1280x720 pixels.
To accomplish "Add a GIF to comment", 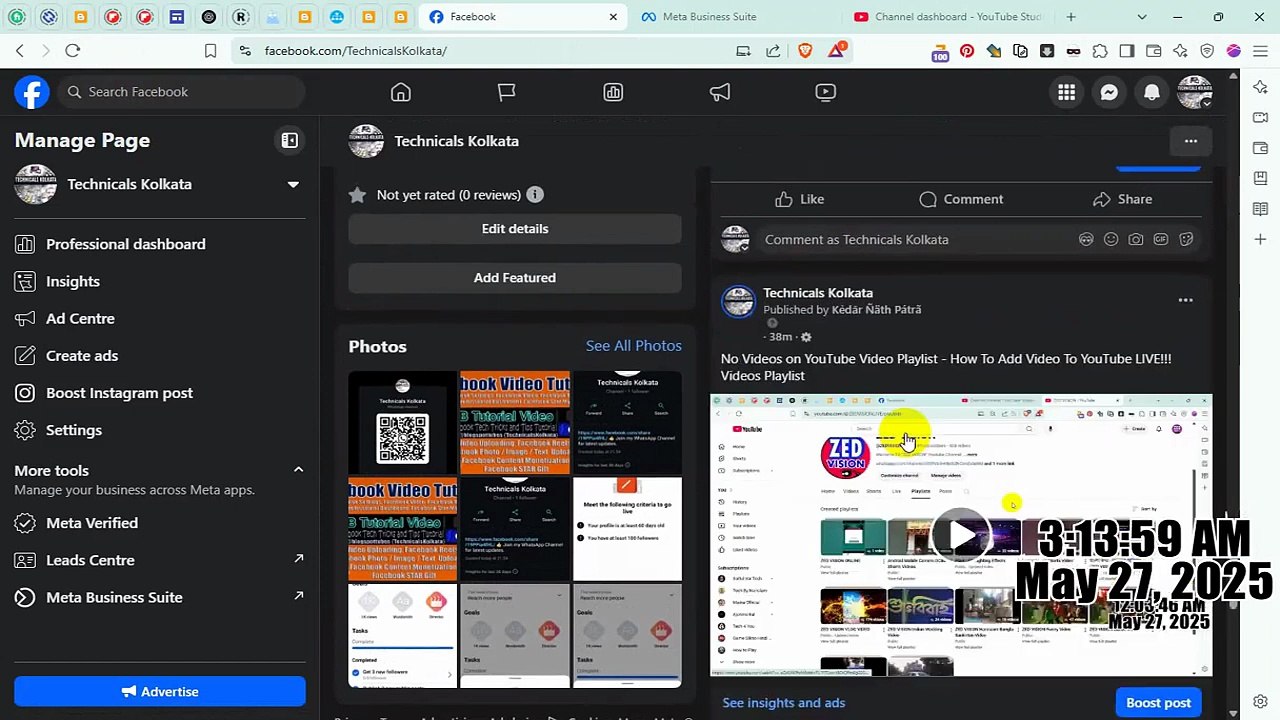I will tap(1161, 240).
